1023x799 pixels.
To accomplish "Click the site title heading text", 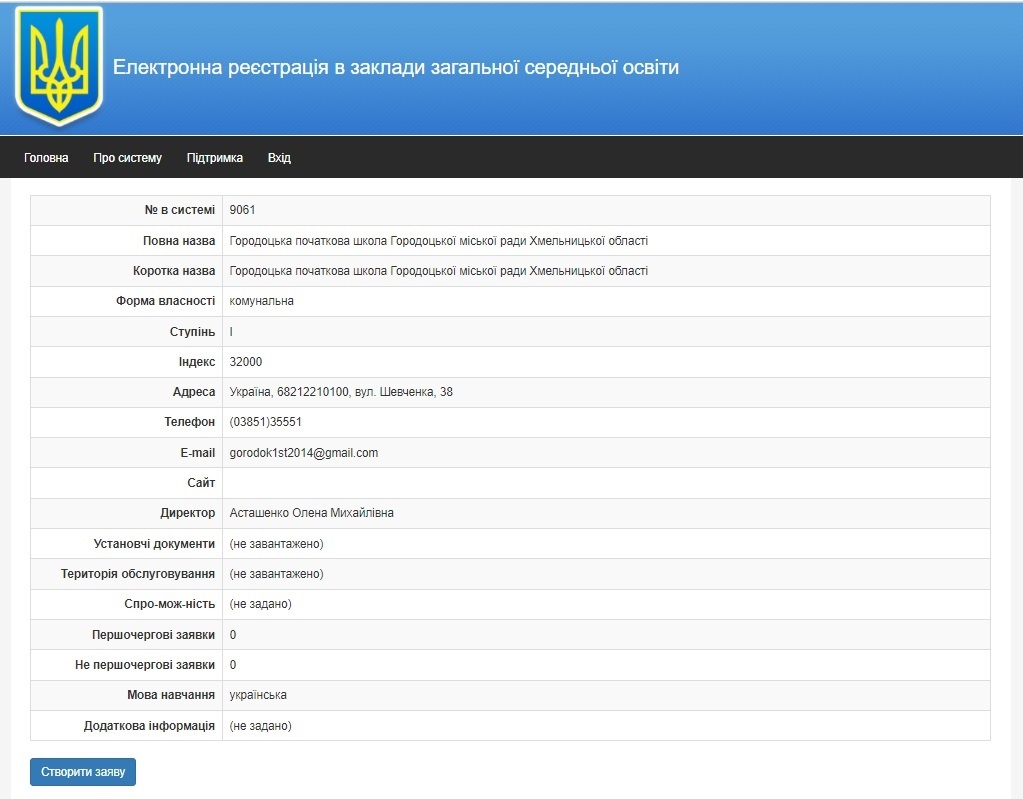I will click(x=396, y=67).
